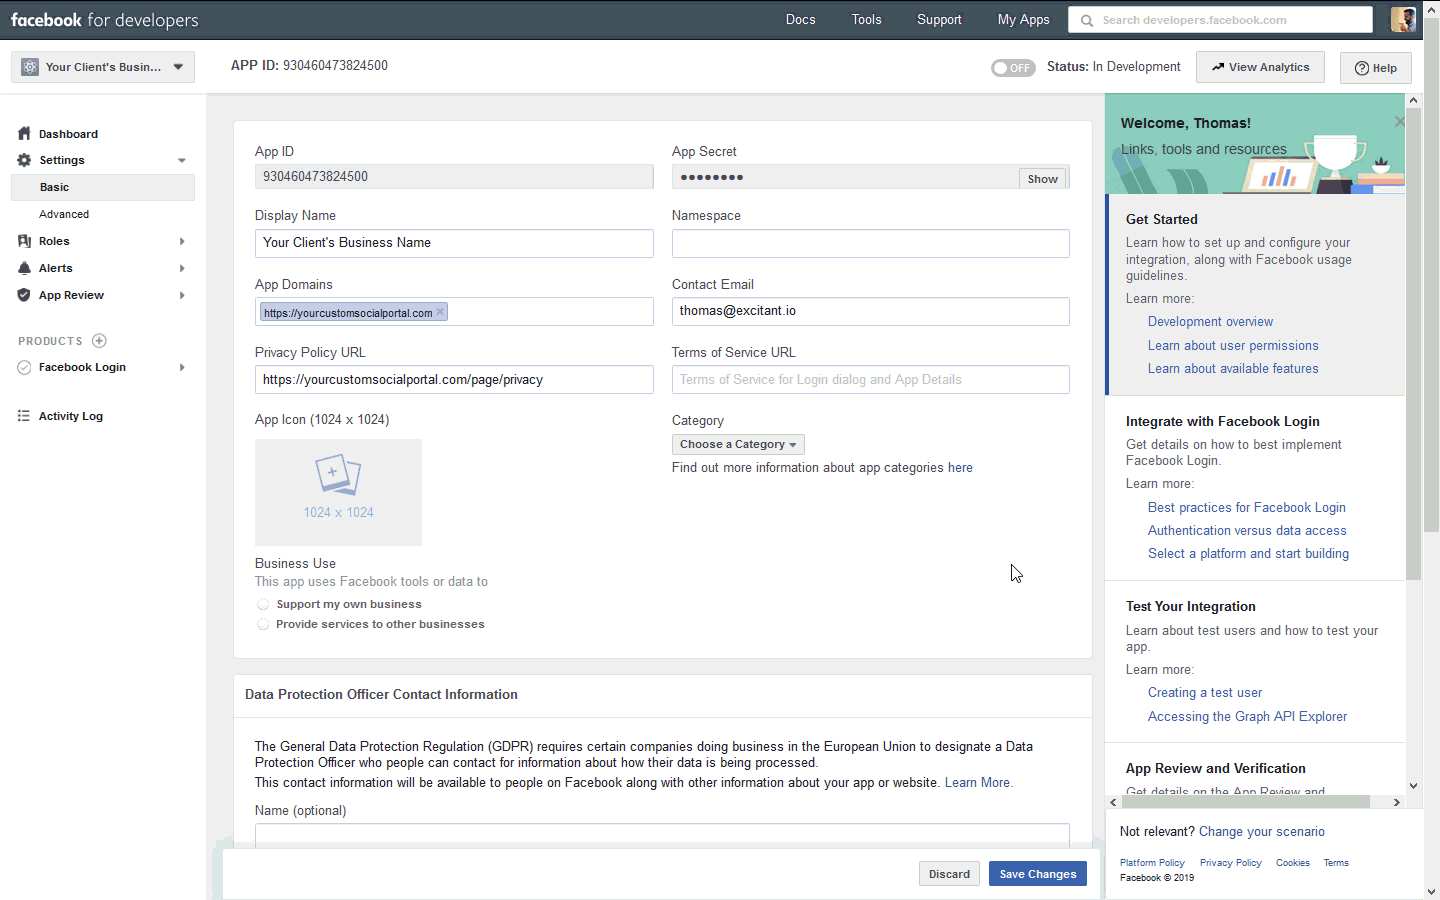Close the Welcome Thomas panel
The image size is (1440, 900).
coord(1399,122)
